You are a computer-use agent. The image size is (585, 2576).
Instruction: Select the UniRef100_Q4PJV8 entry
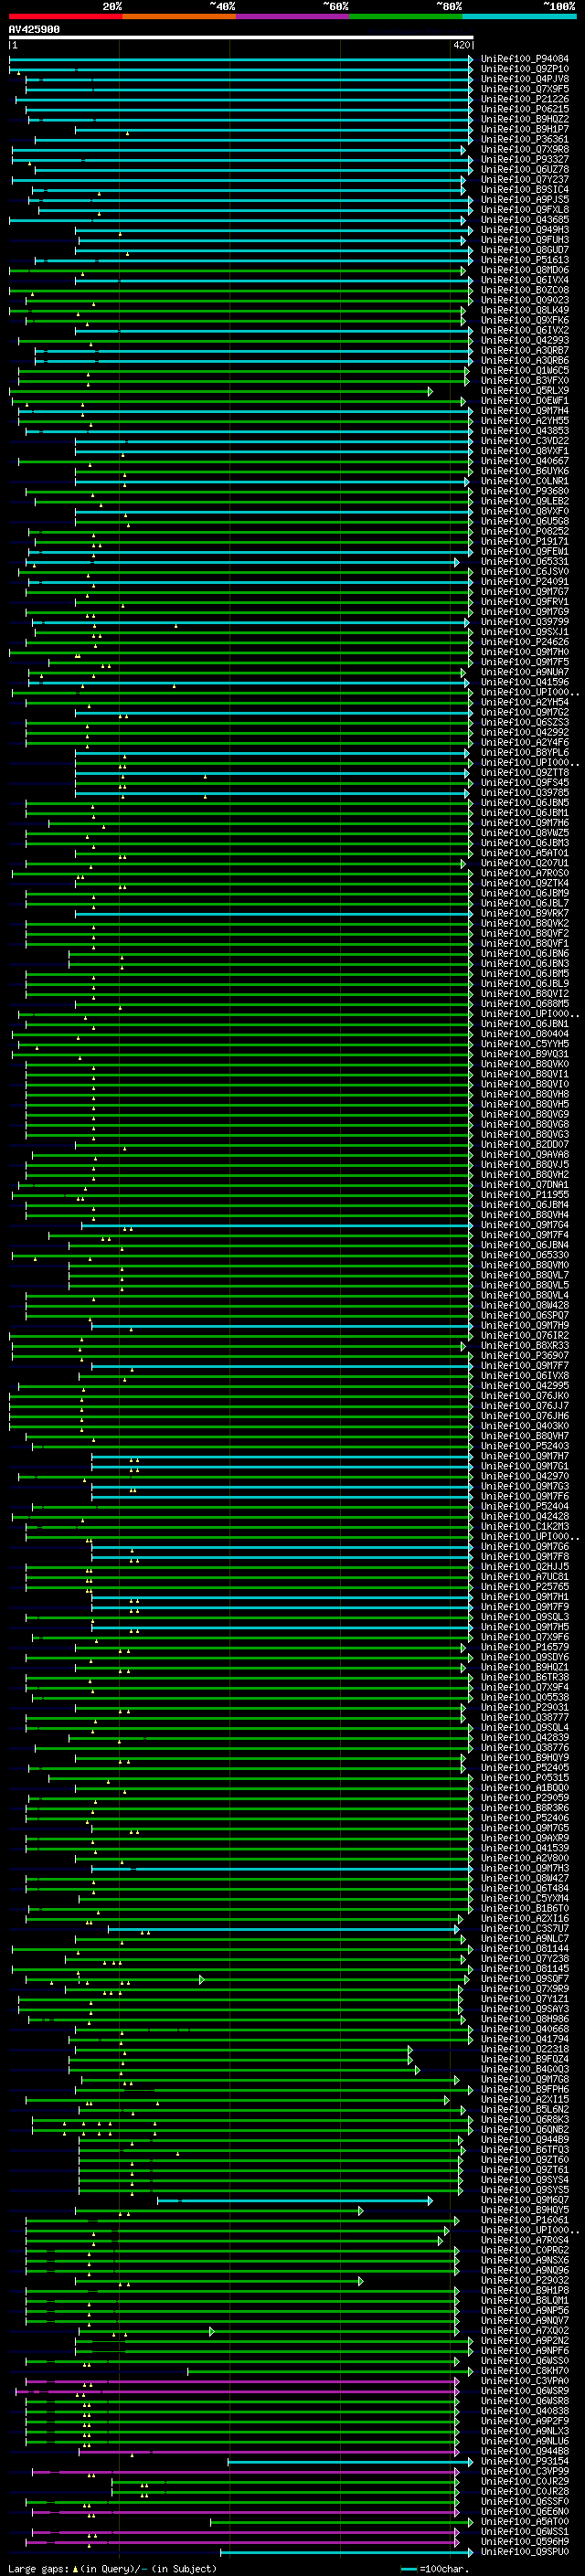coord(524,79)
